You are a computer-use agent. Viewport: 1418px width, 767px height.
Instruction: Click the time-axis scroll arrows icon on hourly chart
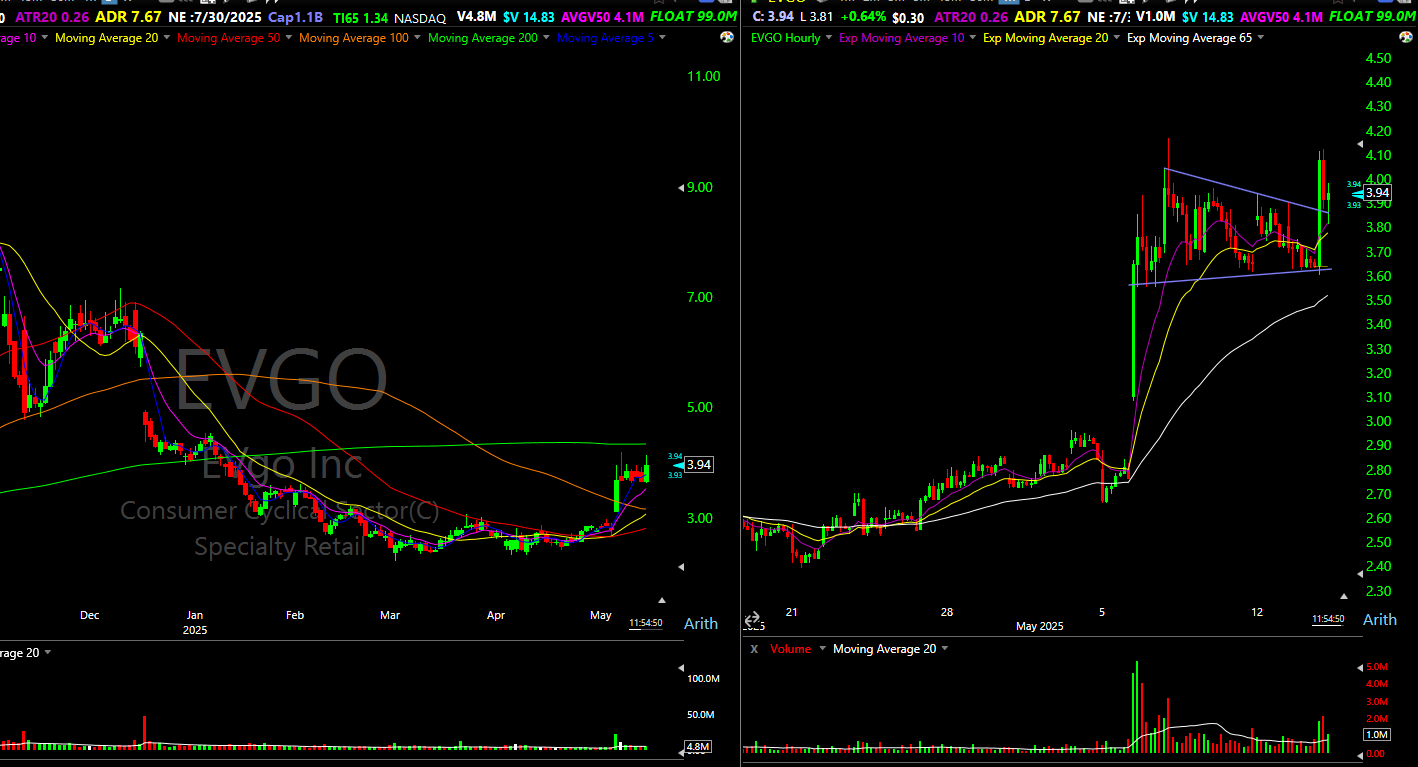click(x=753, y=619)
